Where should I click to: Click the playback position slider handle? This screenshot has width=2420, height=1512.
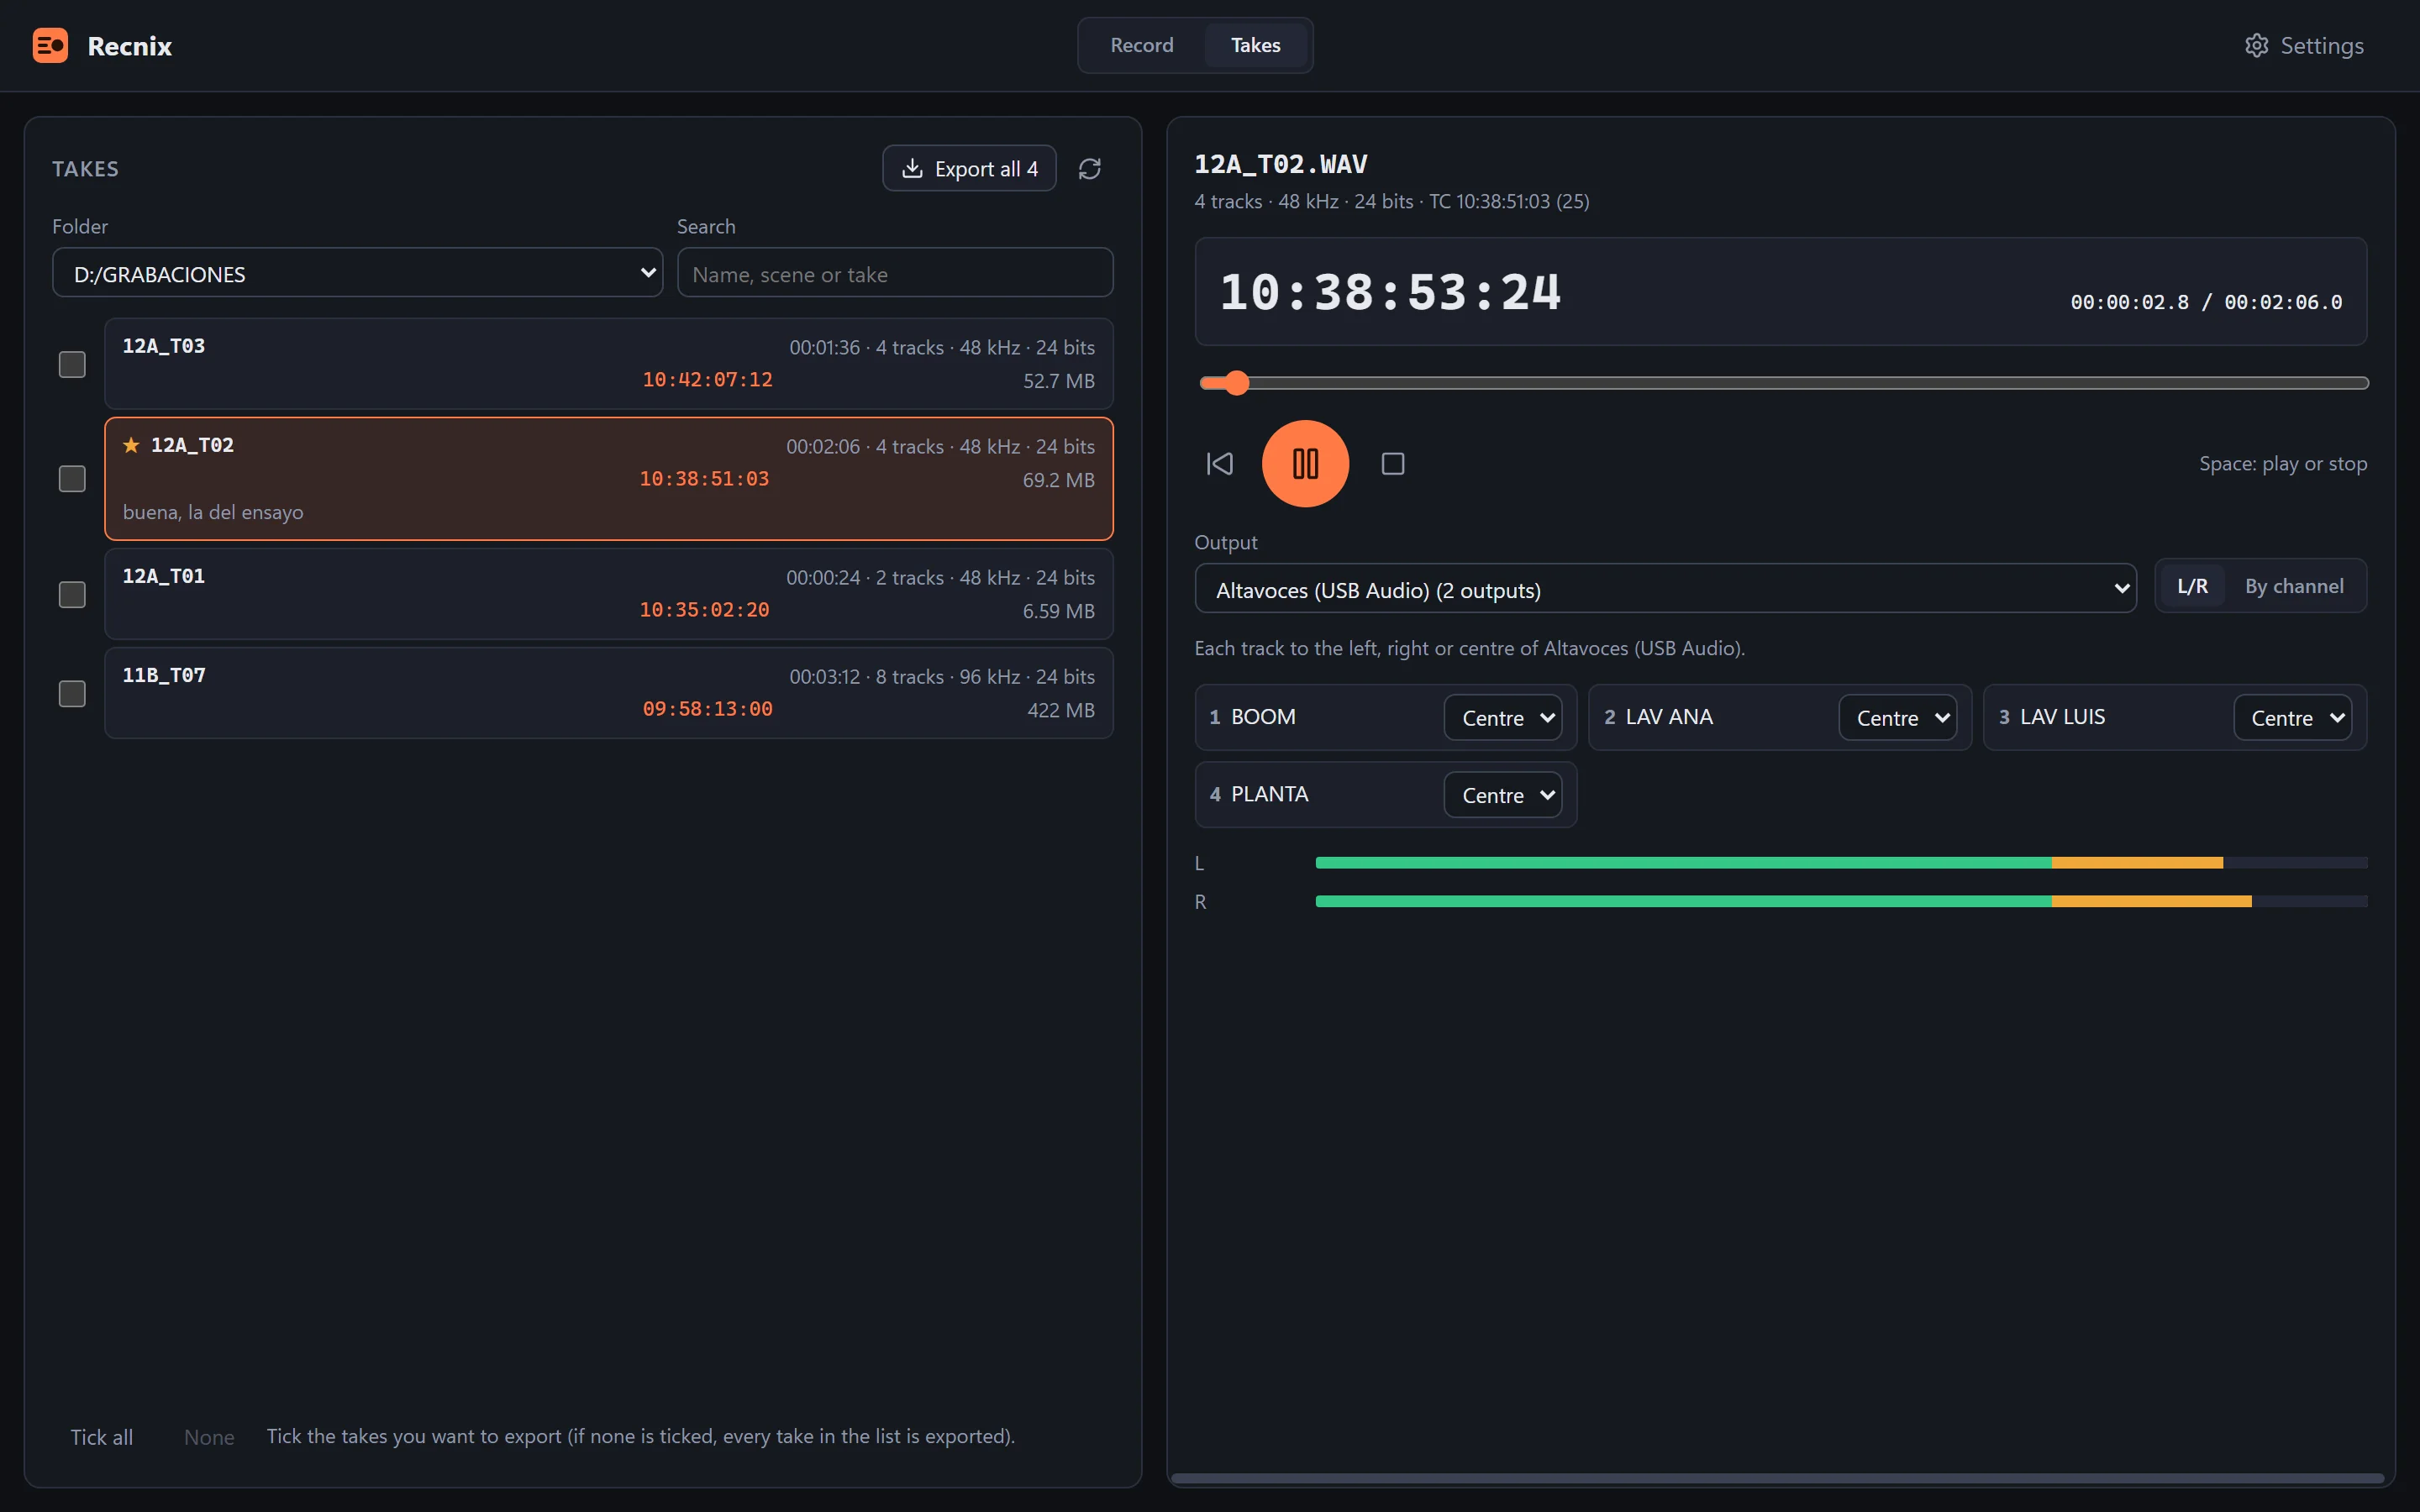[1237, 383]
